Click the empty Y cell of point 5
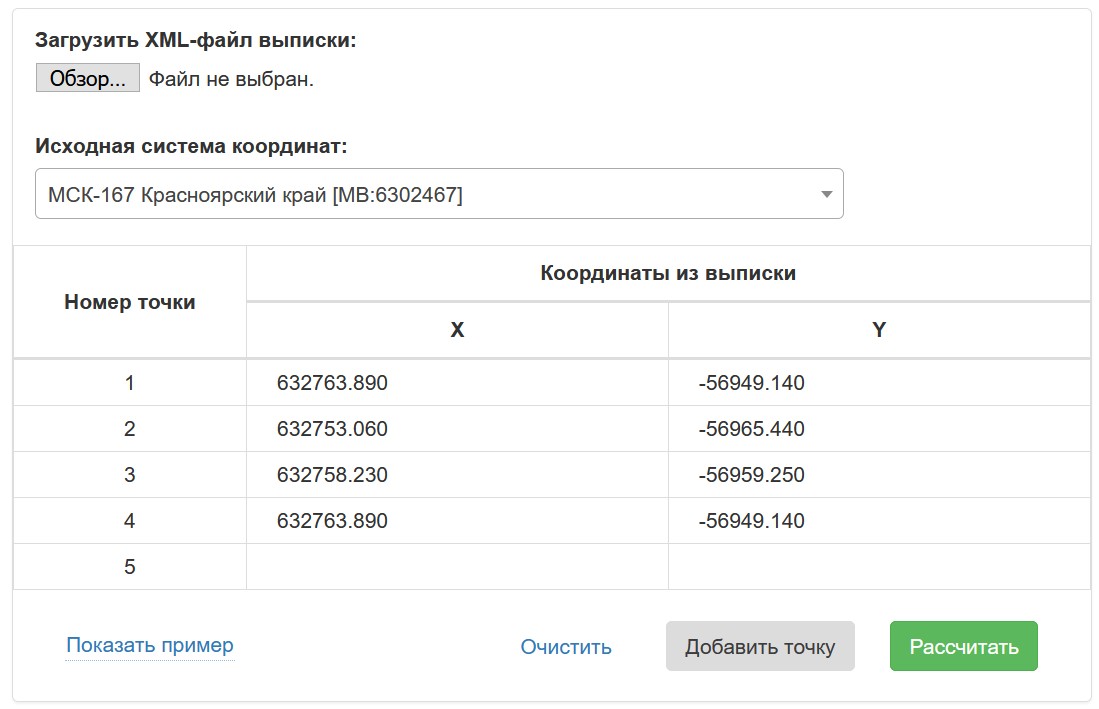The height and width of the screenshot is (709, 1099). [878, 565]
